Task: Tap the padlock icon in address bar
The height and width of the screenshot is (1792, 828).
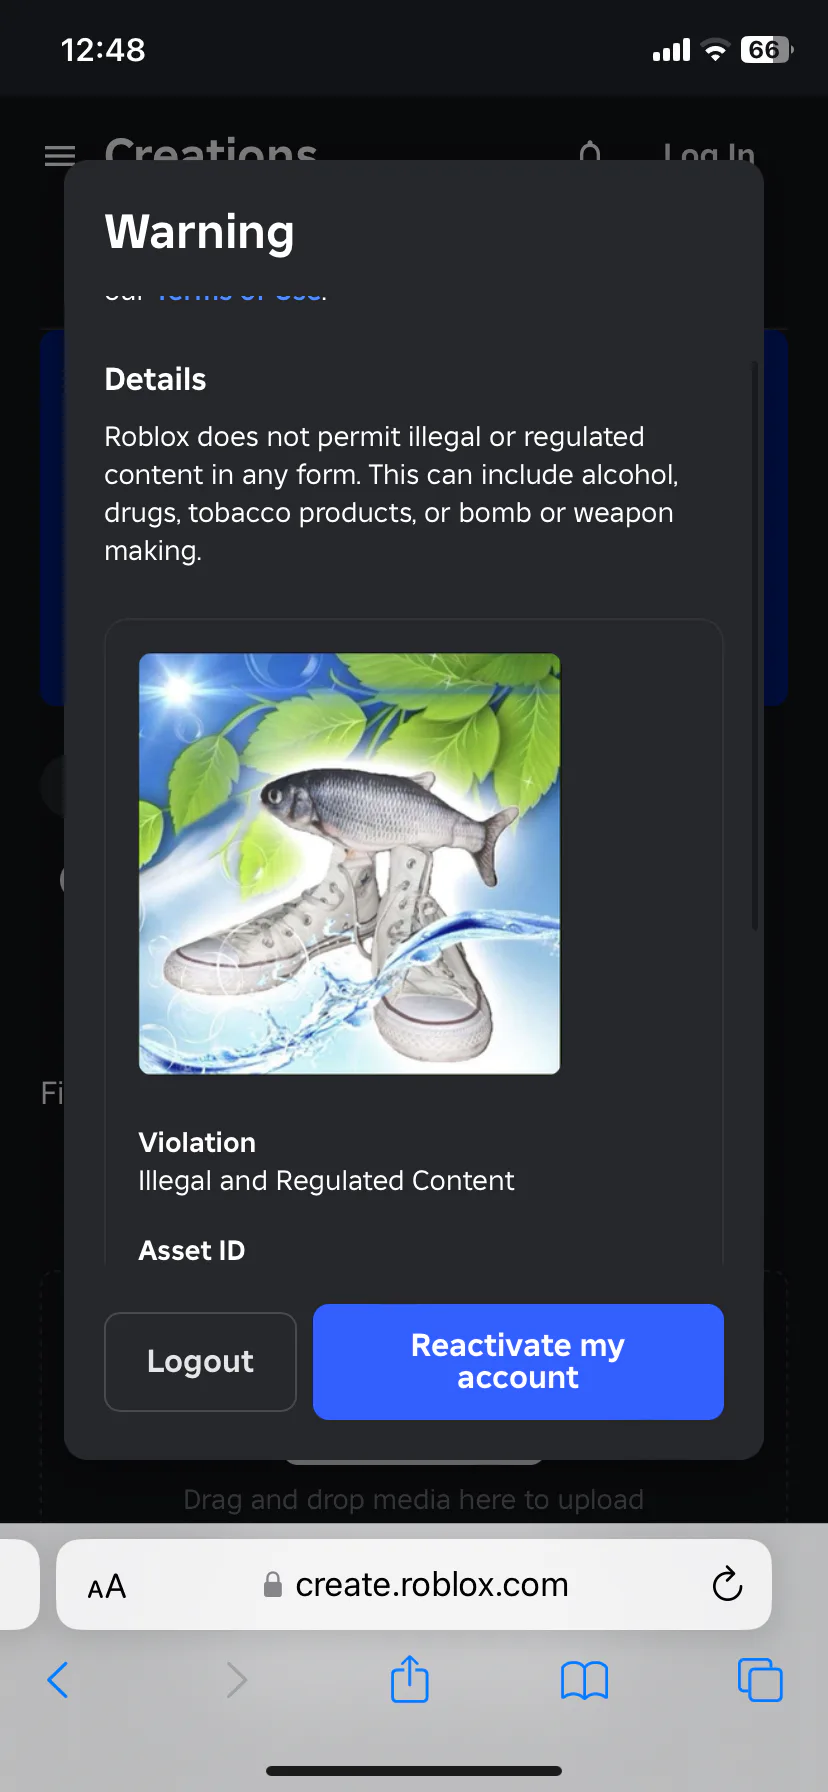Action: pos(272,1584)
